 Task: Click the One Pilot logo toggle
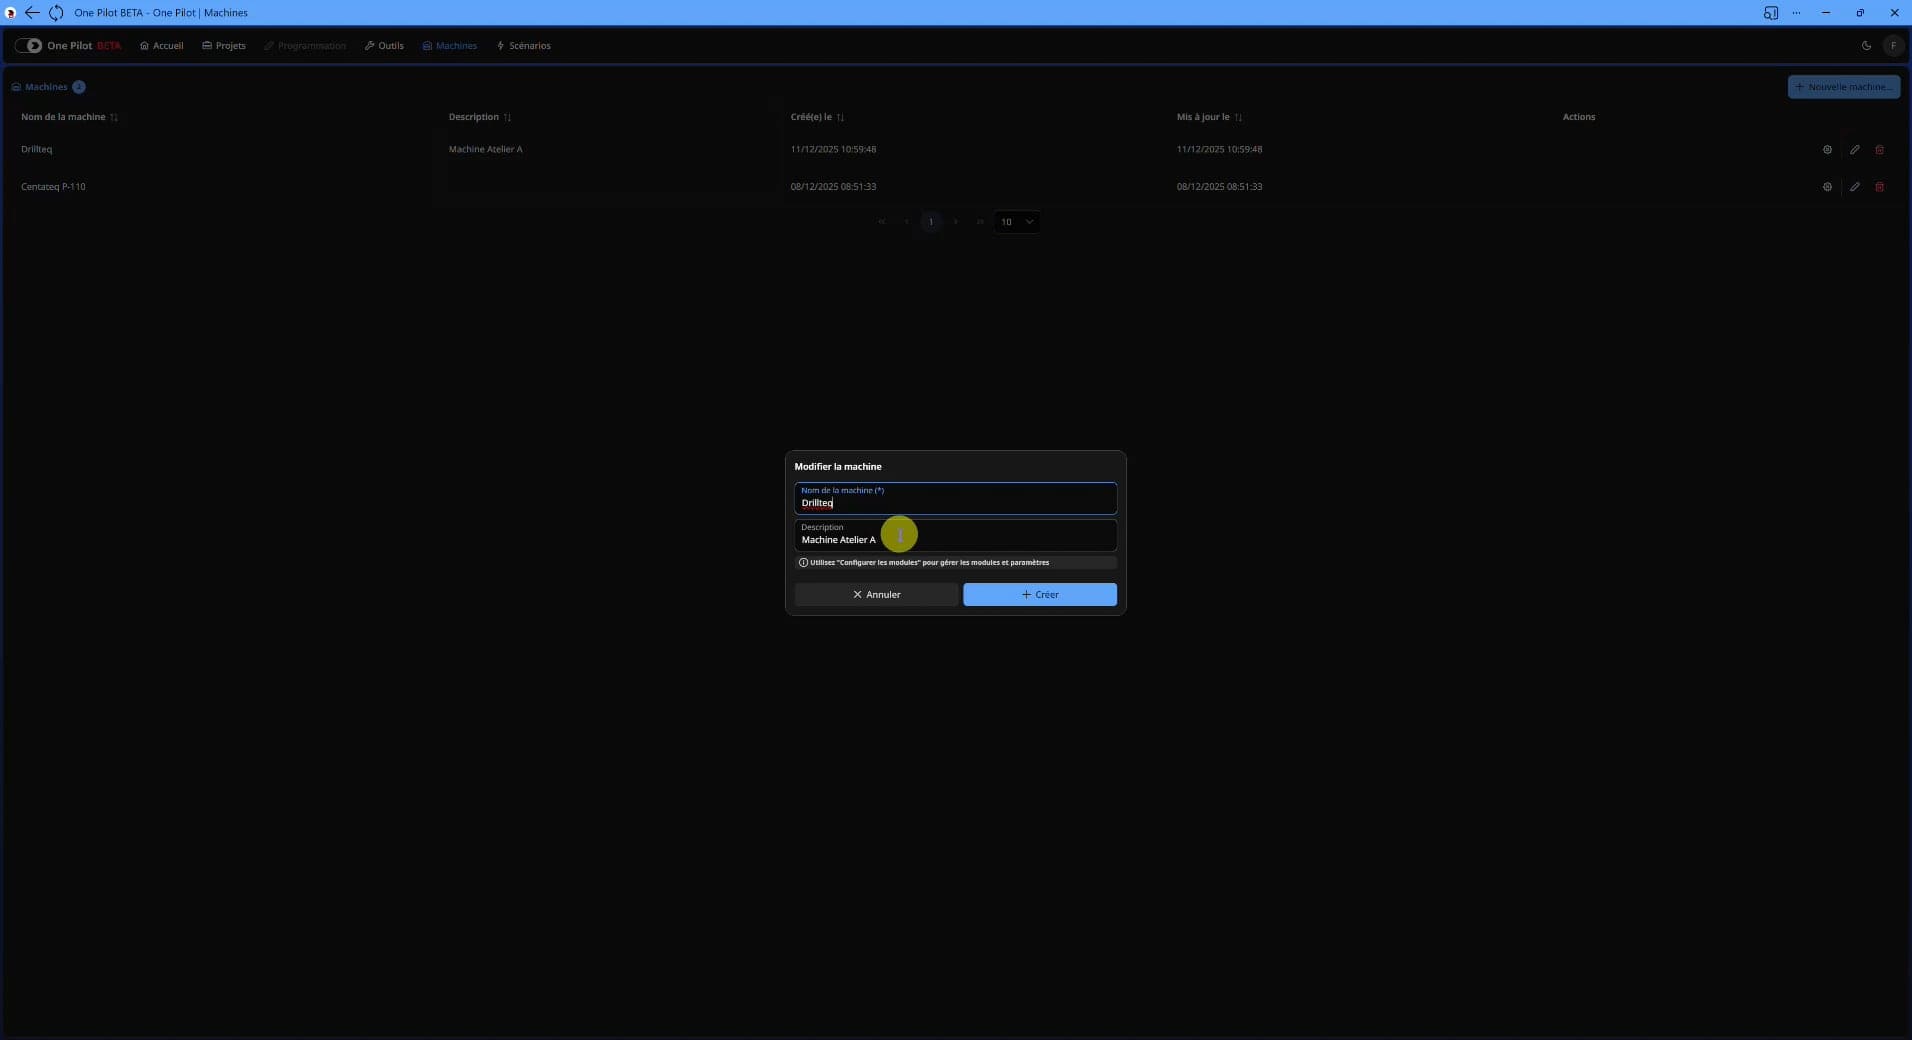[28, 46]
